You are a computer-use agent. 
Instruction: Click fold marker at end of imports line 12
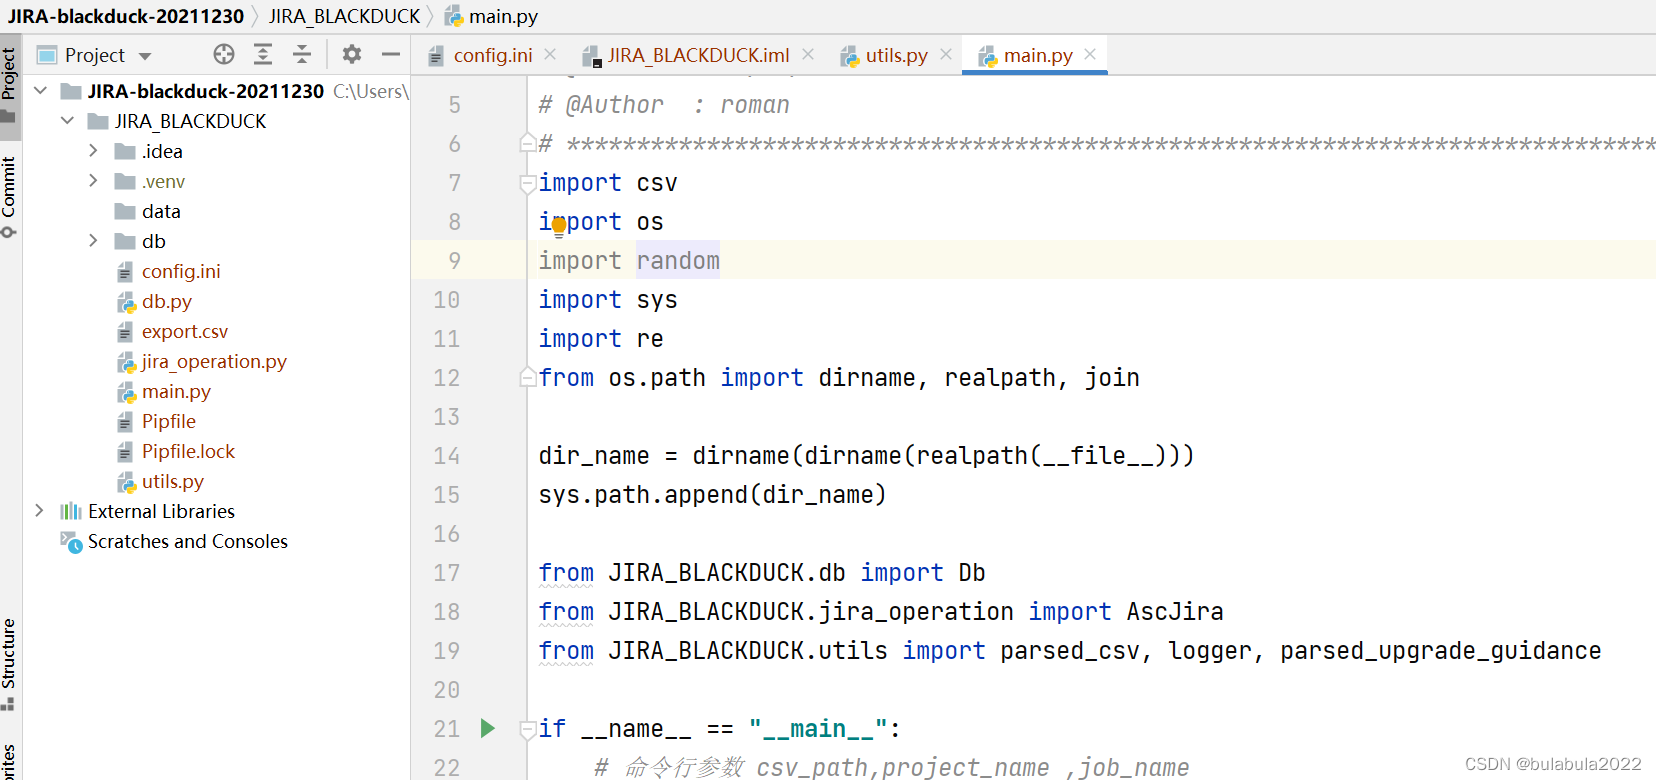pos(527,377)
